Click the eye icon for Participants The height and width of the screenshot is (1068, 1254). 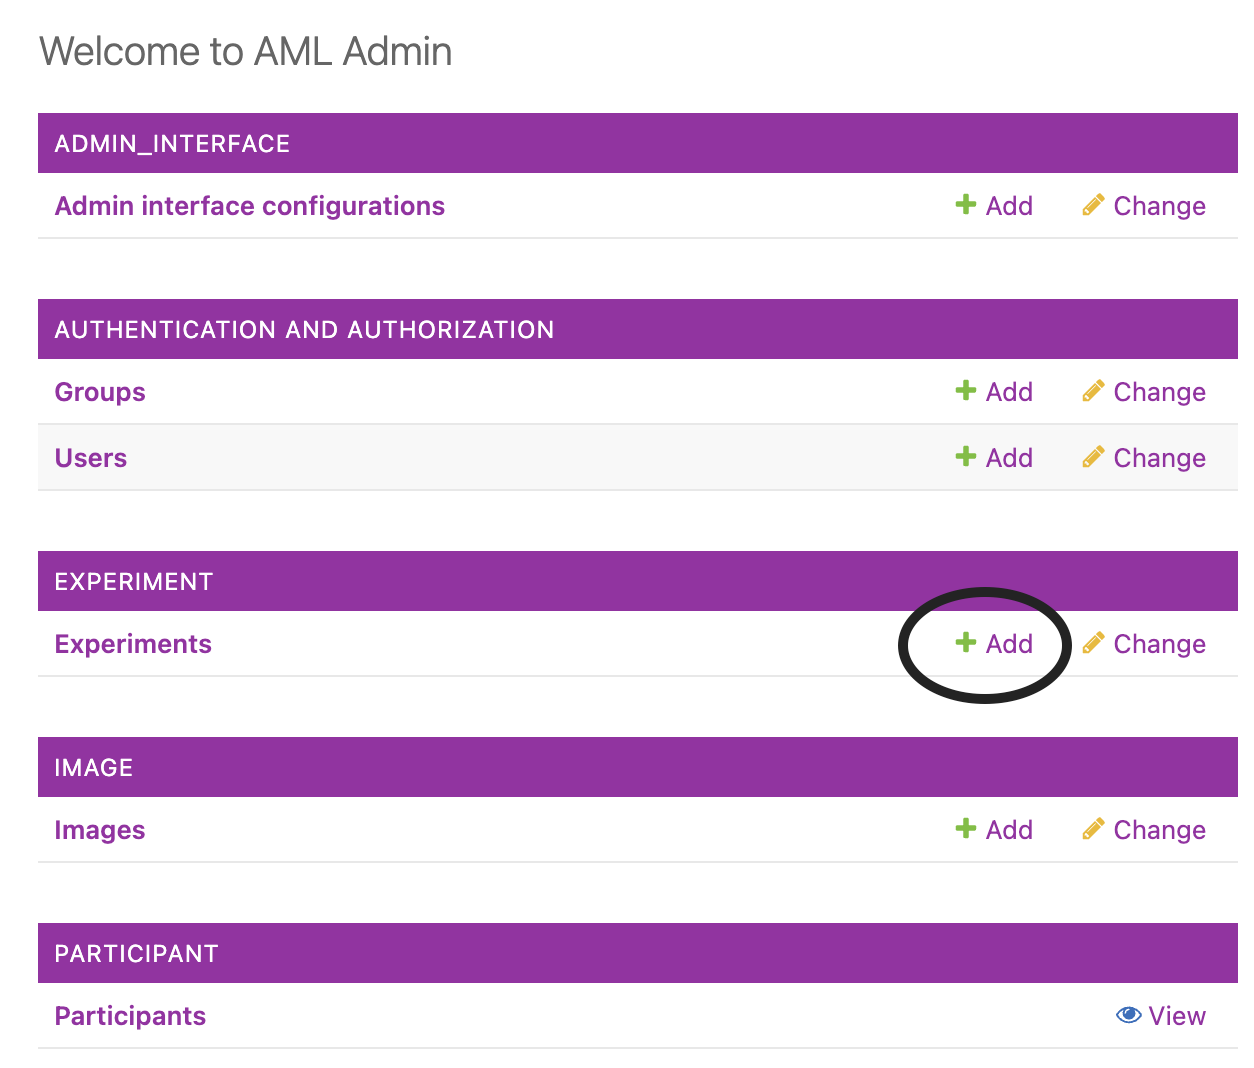[x=1128, y=1015]
